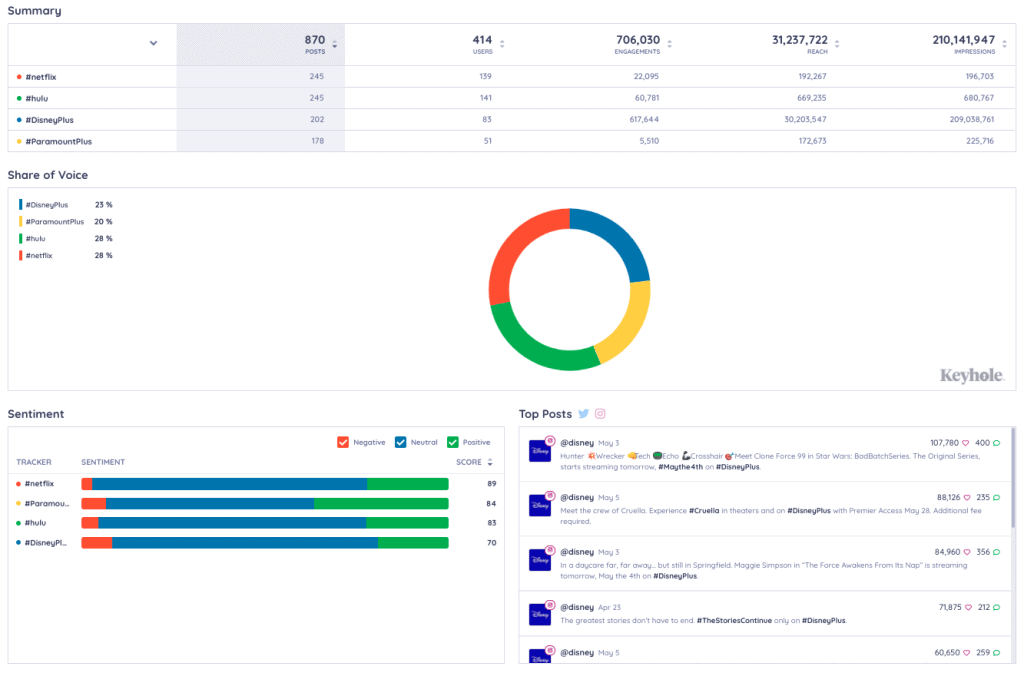Open the disney avatar on the 107,780 likes post
Screen dimensions: 1024x673
[540, 450]
